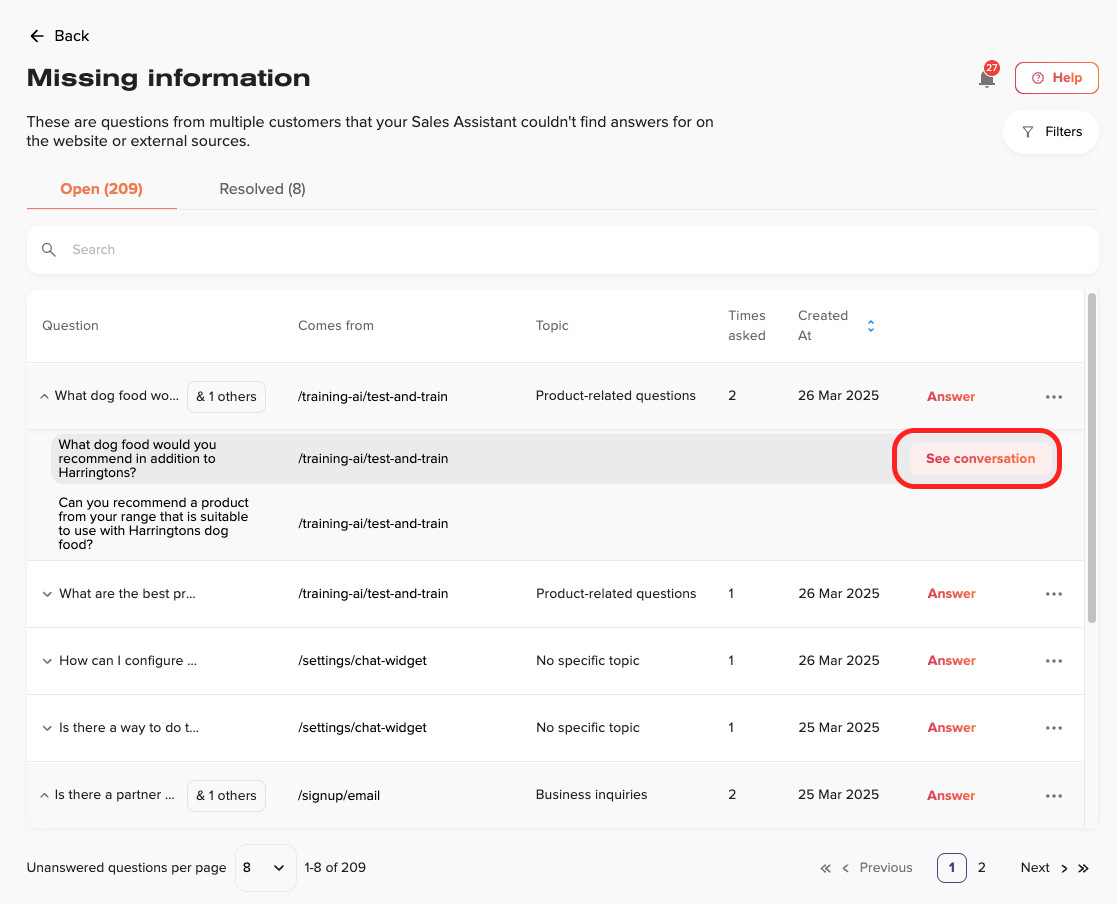The width and height of the screenshot is (1117, 904).
Task: Click the table's vertical scrollbar
Action: pos(1091,459)
